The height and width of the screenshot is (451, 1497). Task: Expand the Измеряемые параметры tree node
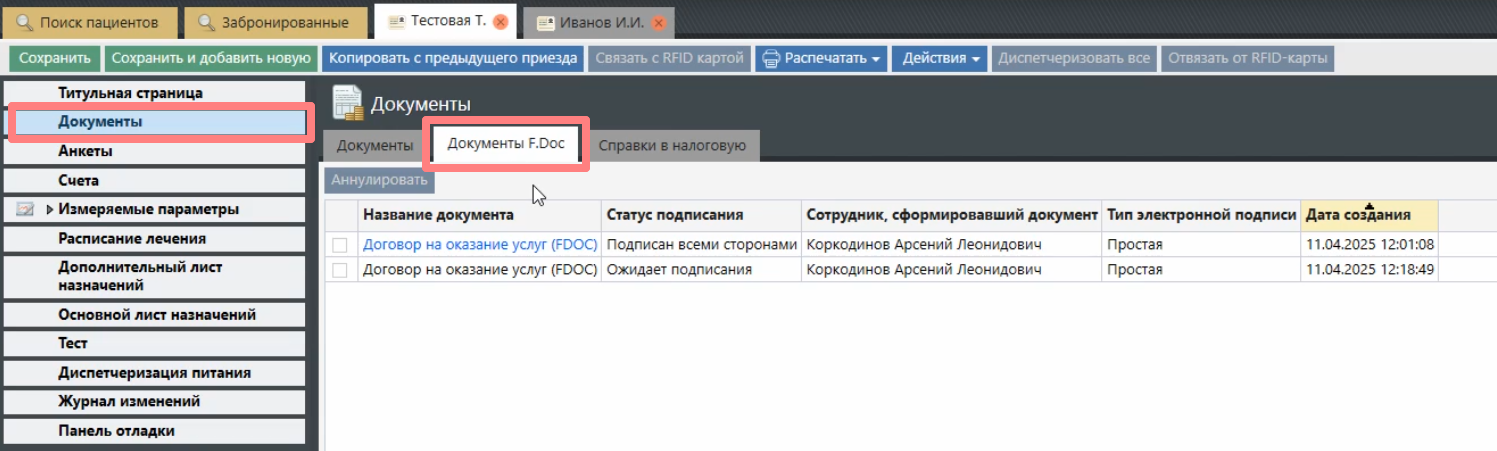tap(49, 210)
